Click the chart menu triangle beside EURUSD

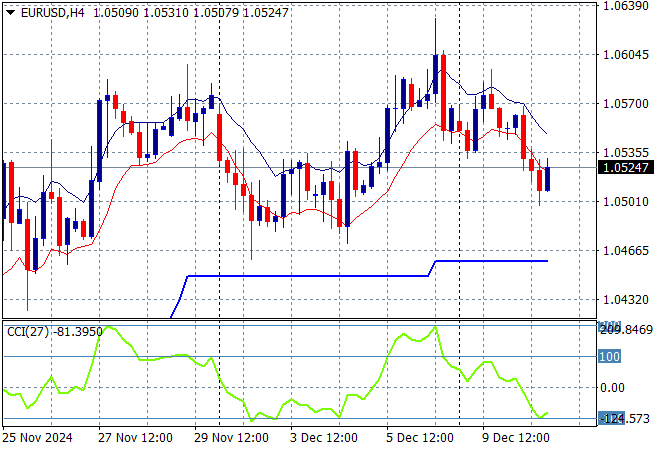pos(10,12)
